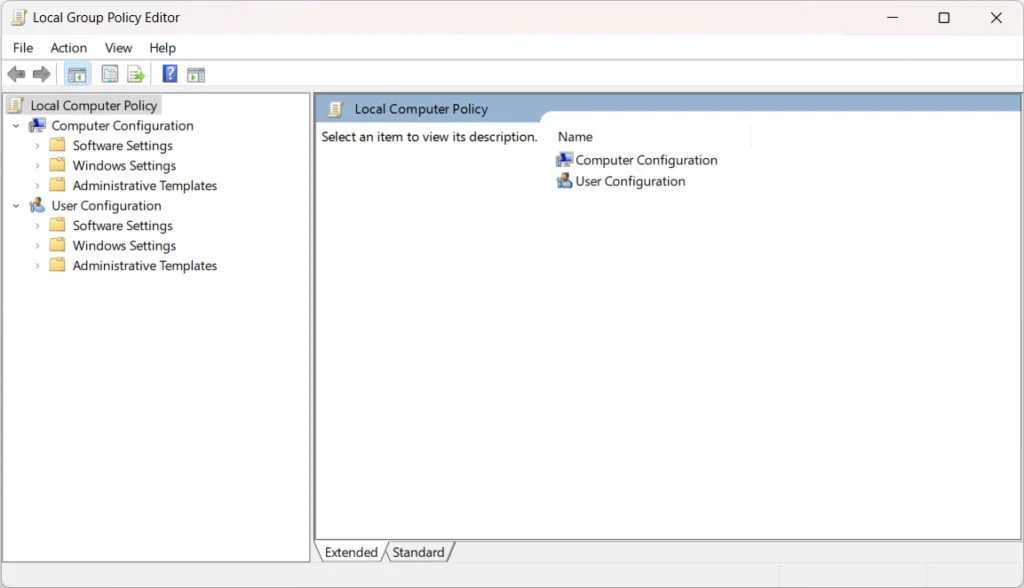Screen dimensions: 1024x588
Task: Click the Export List toolbar icon
Action: (x=136, y=74)
